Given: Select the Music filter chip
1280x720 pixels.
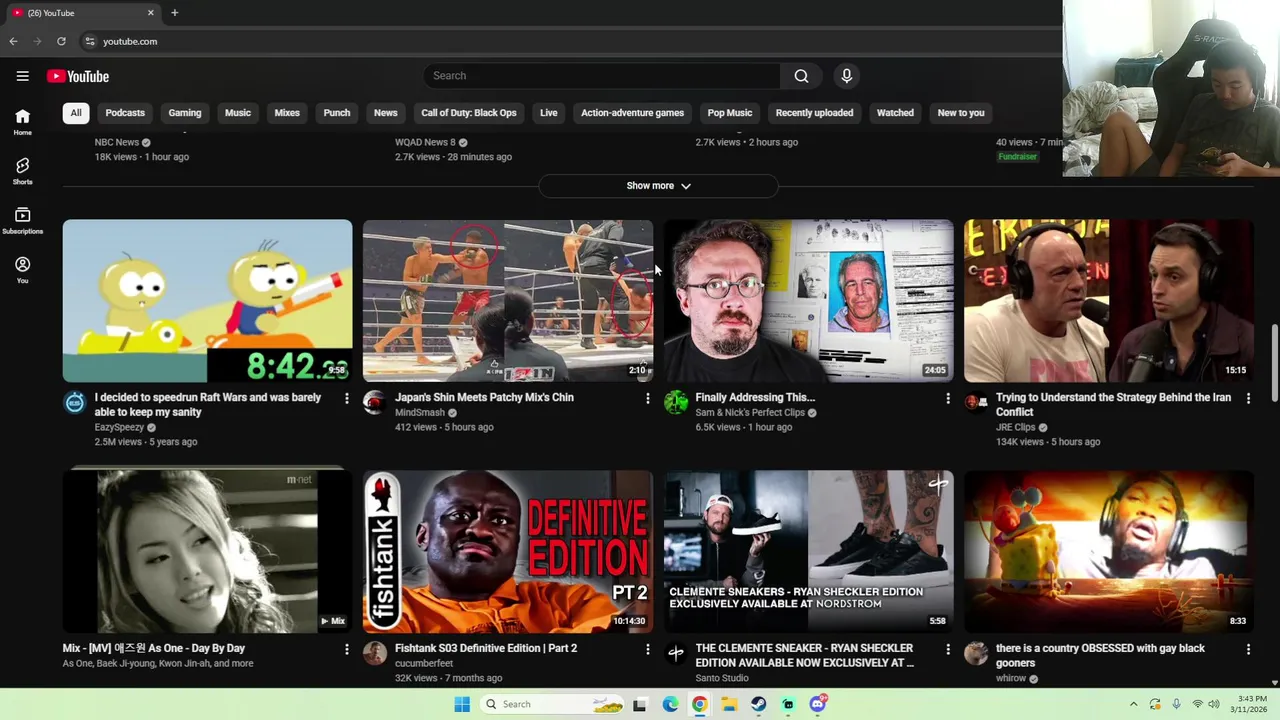Looking at the screenshot, I should coord(238,113).
